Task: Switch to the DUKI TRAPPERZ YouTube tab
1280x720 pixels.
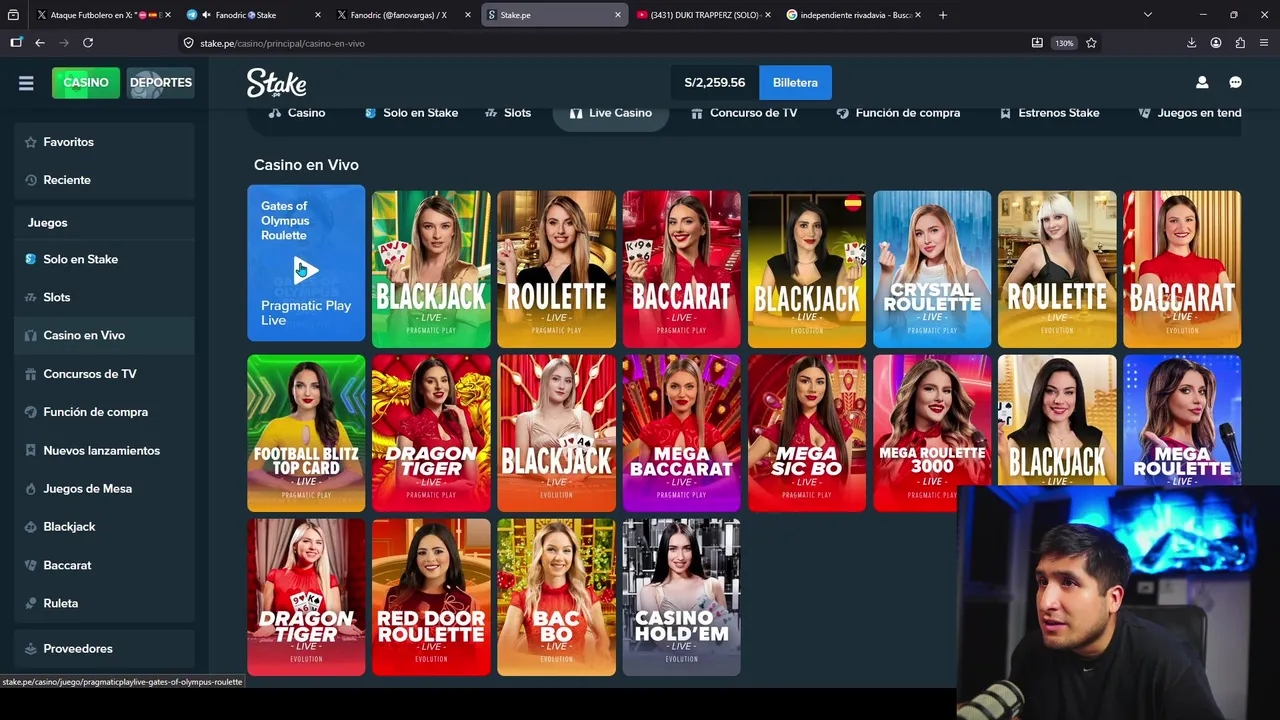Action: pyautogui.click(x=704, y=15)
